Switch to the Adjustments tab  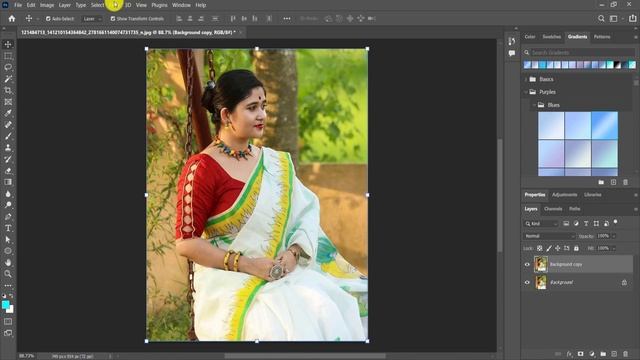[564, 195]
